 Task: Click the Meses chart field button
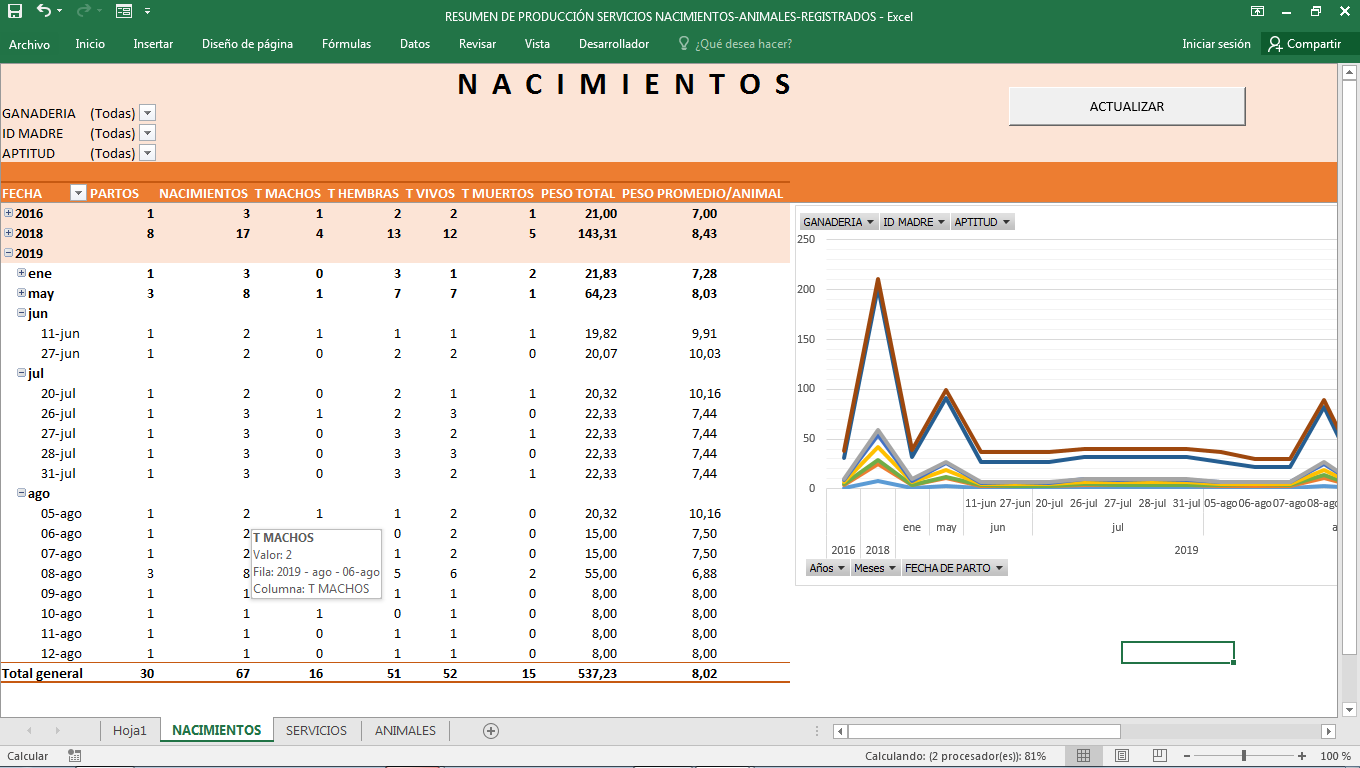[875, 568]
